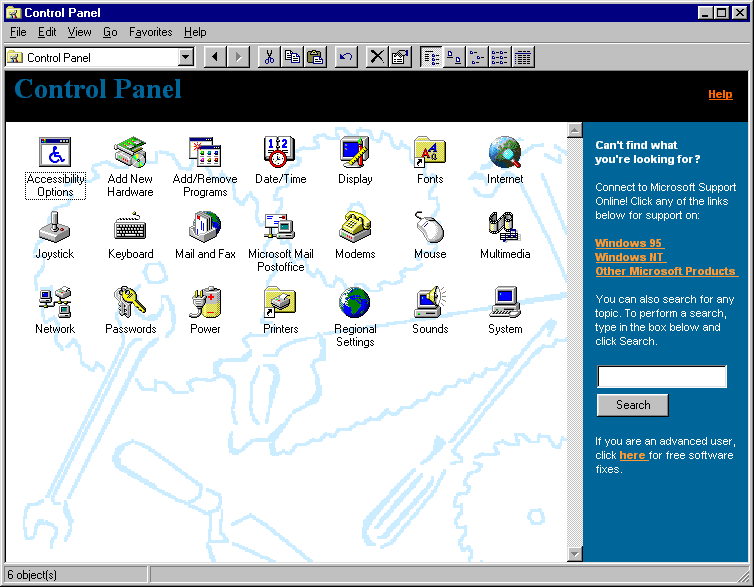Click the Back arrow toolbar button

click(215, 57)
